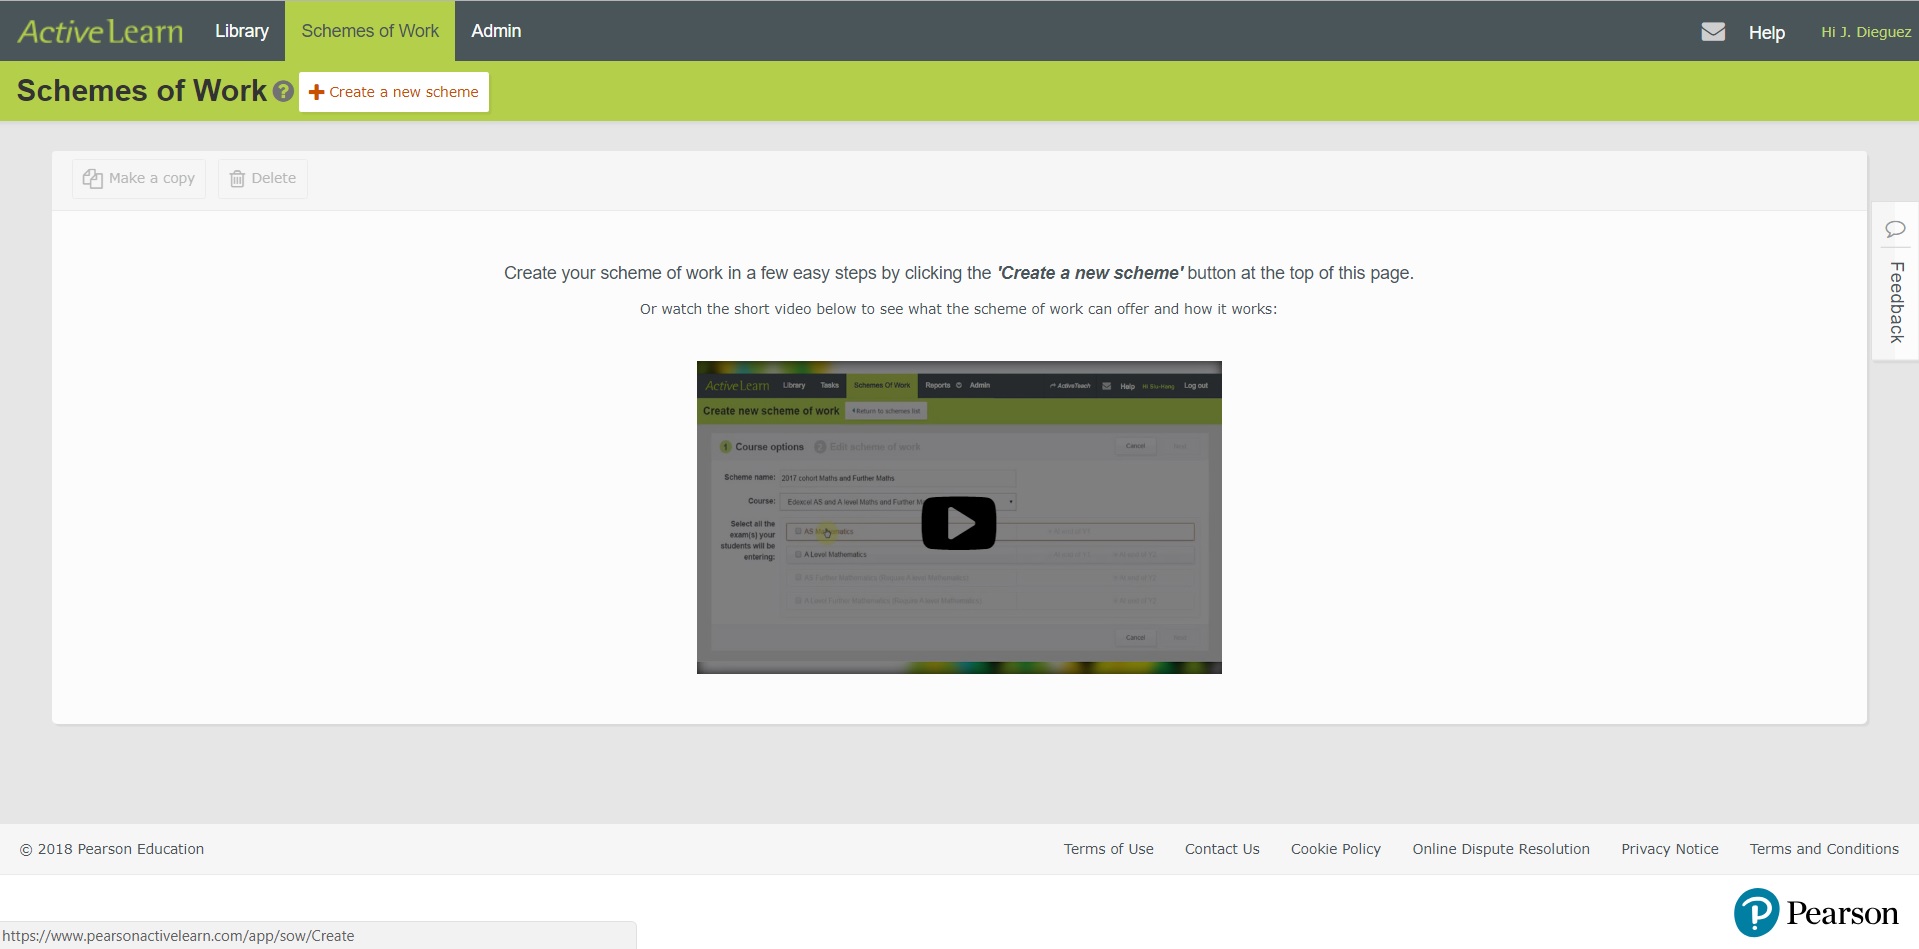The height and width of the screenshot is (949, 1919).
Task: Open Terms and Conditions link
Action: (x=1823, y=849)
